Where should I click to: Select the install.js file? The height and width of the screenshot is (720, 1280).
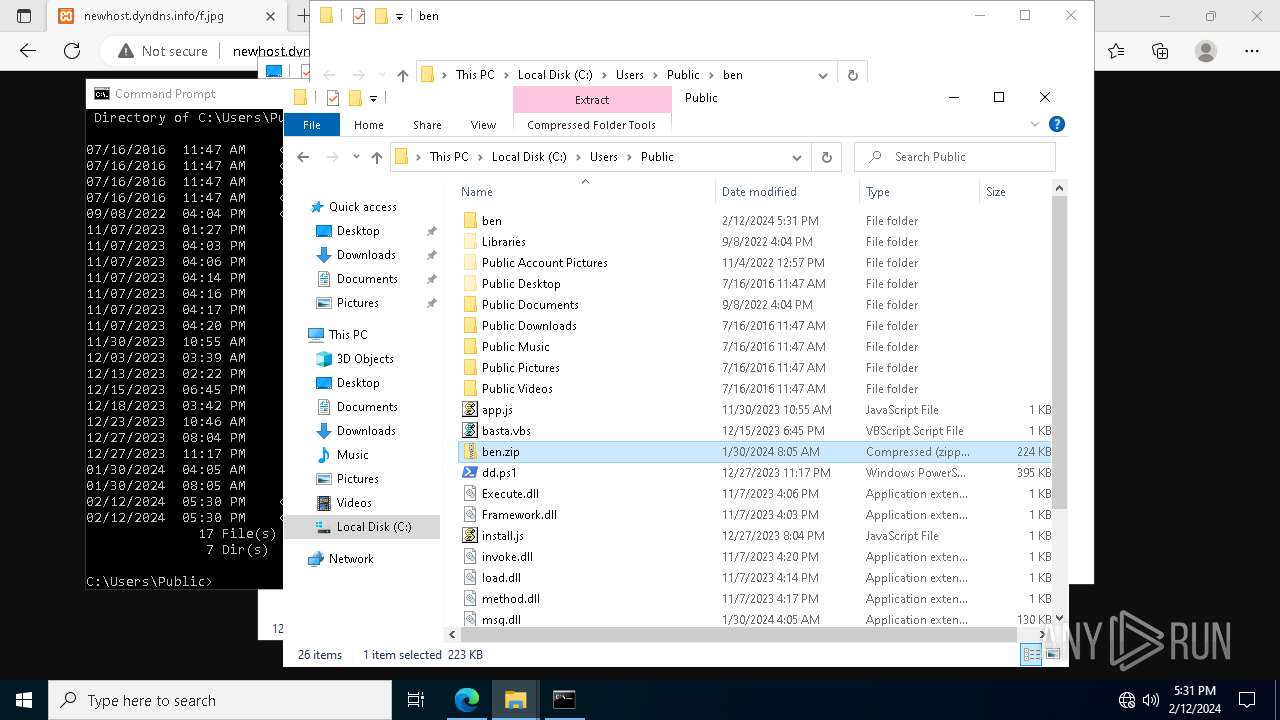click(503, 536)
